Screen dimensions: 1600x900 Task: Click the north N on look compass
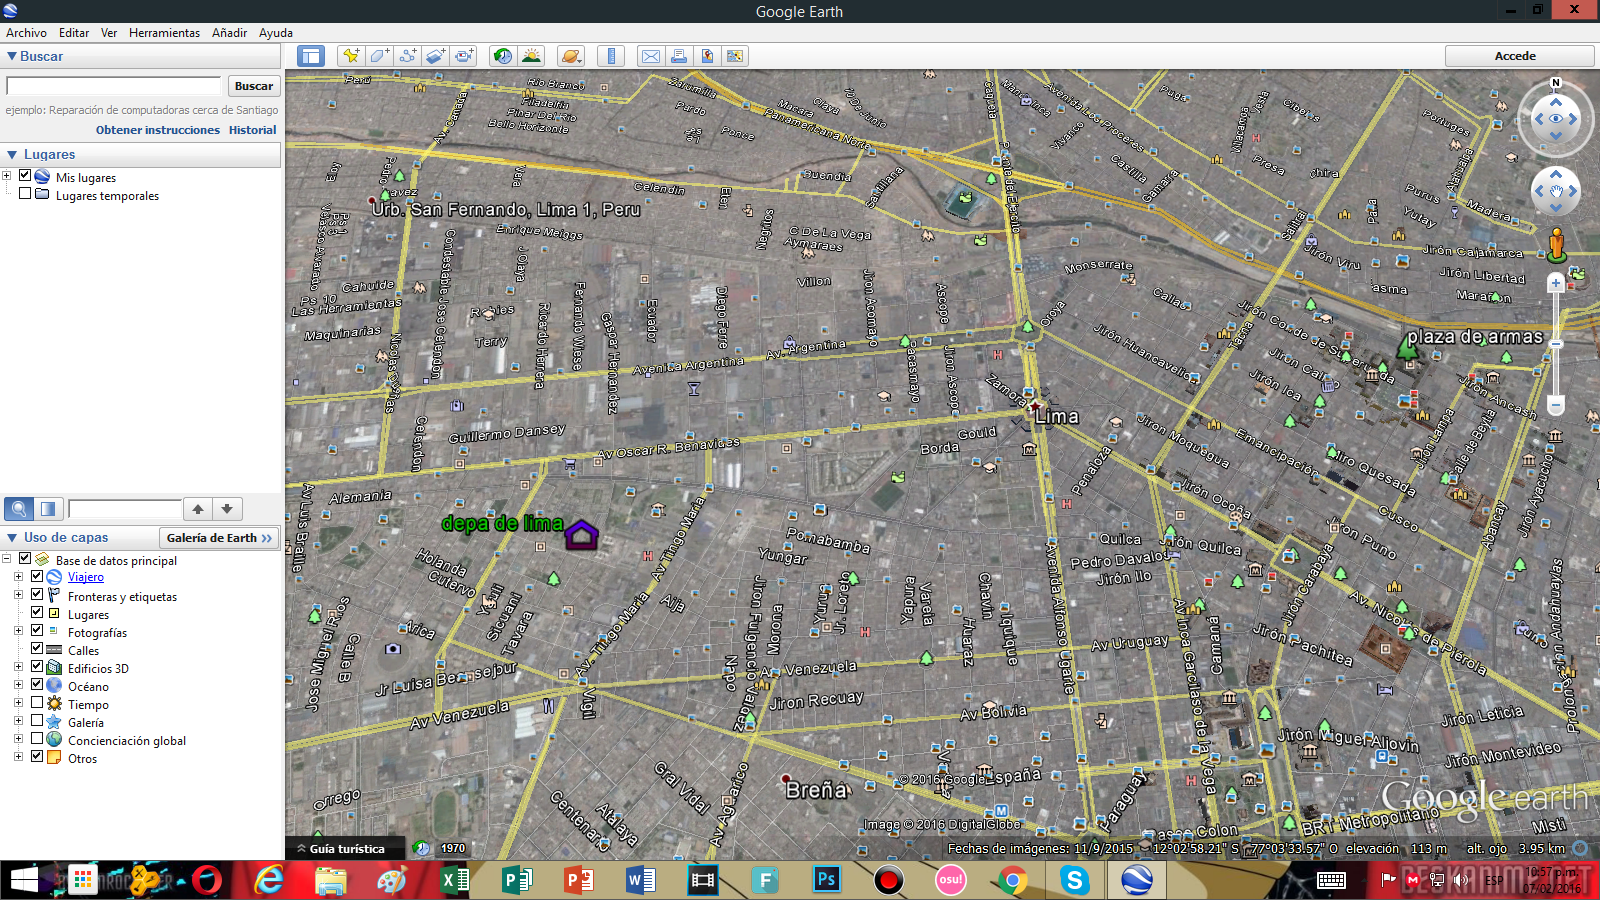(1555, 83)
